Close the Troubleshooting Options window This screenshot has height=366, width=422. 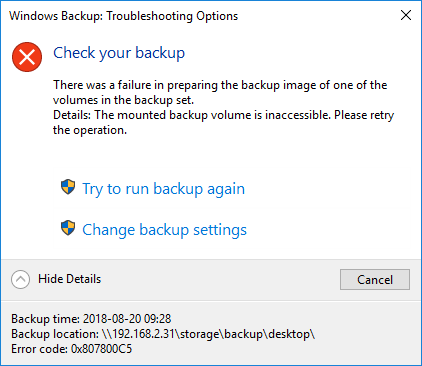click(406, 15)
